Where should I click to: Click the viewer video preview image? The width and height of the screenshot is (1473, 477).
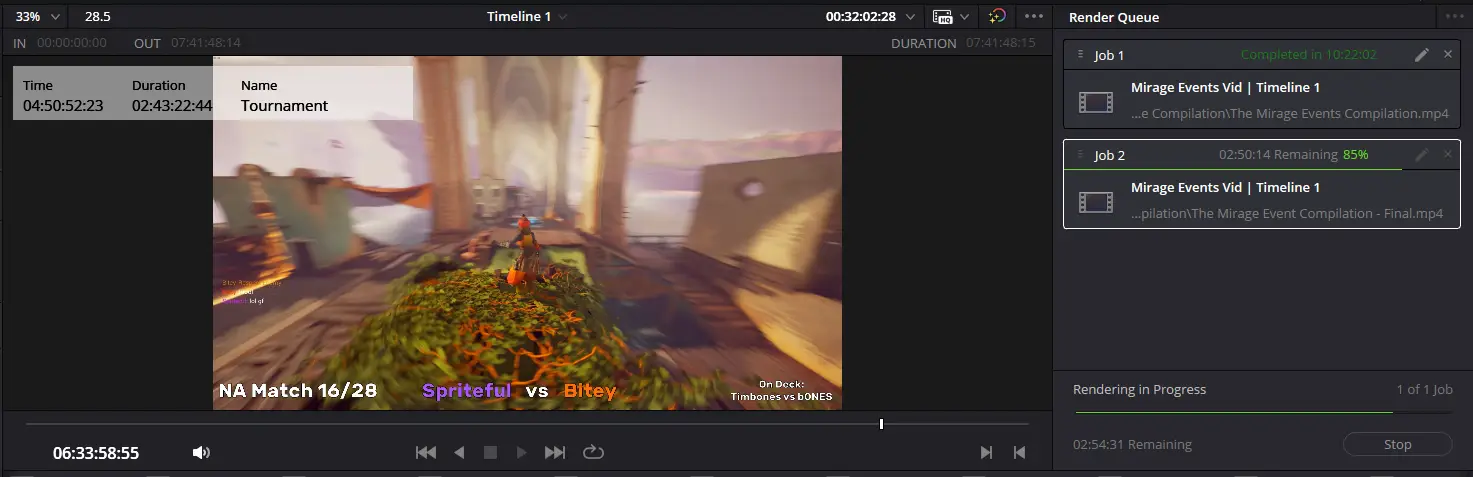(527, 232)
